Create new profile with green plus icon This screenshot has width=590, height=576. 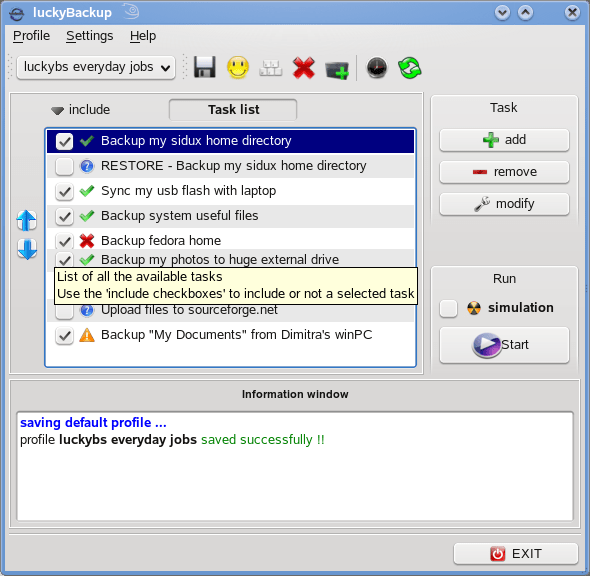[x=337, y=70]
